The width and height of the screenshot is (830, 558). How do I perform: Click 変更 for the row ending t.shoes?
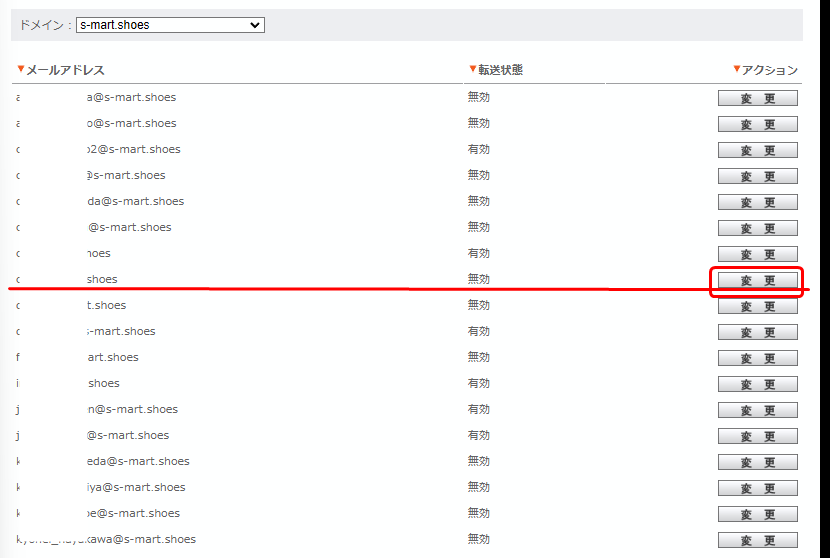(757, 306)
